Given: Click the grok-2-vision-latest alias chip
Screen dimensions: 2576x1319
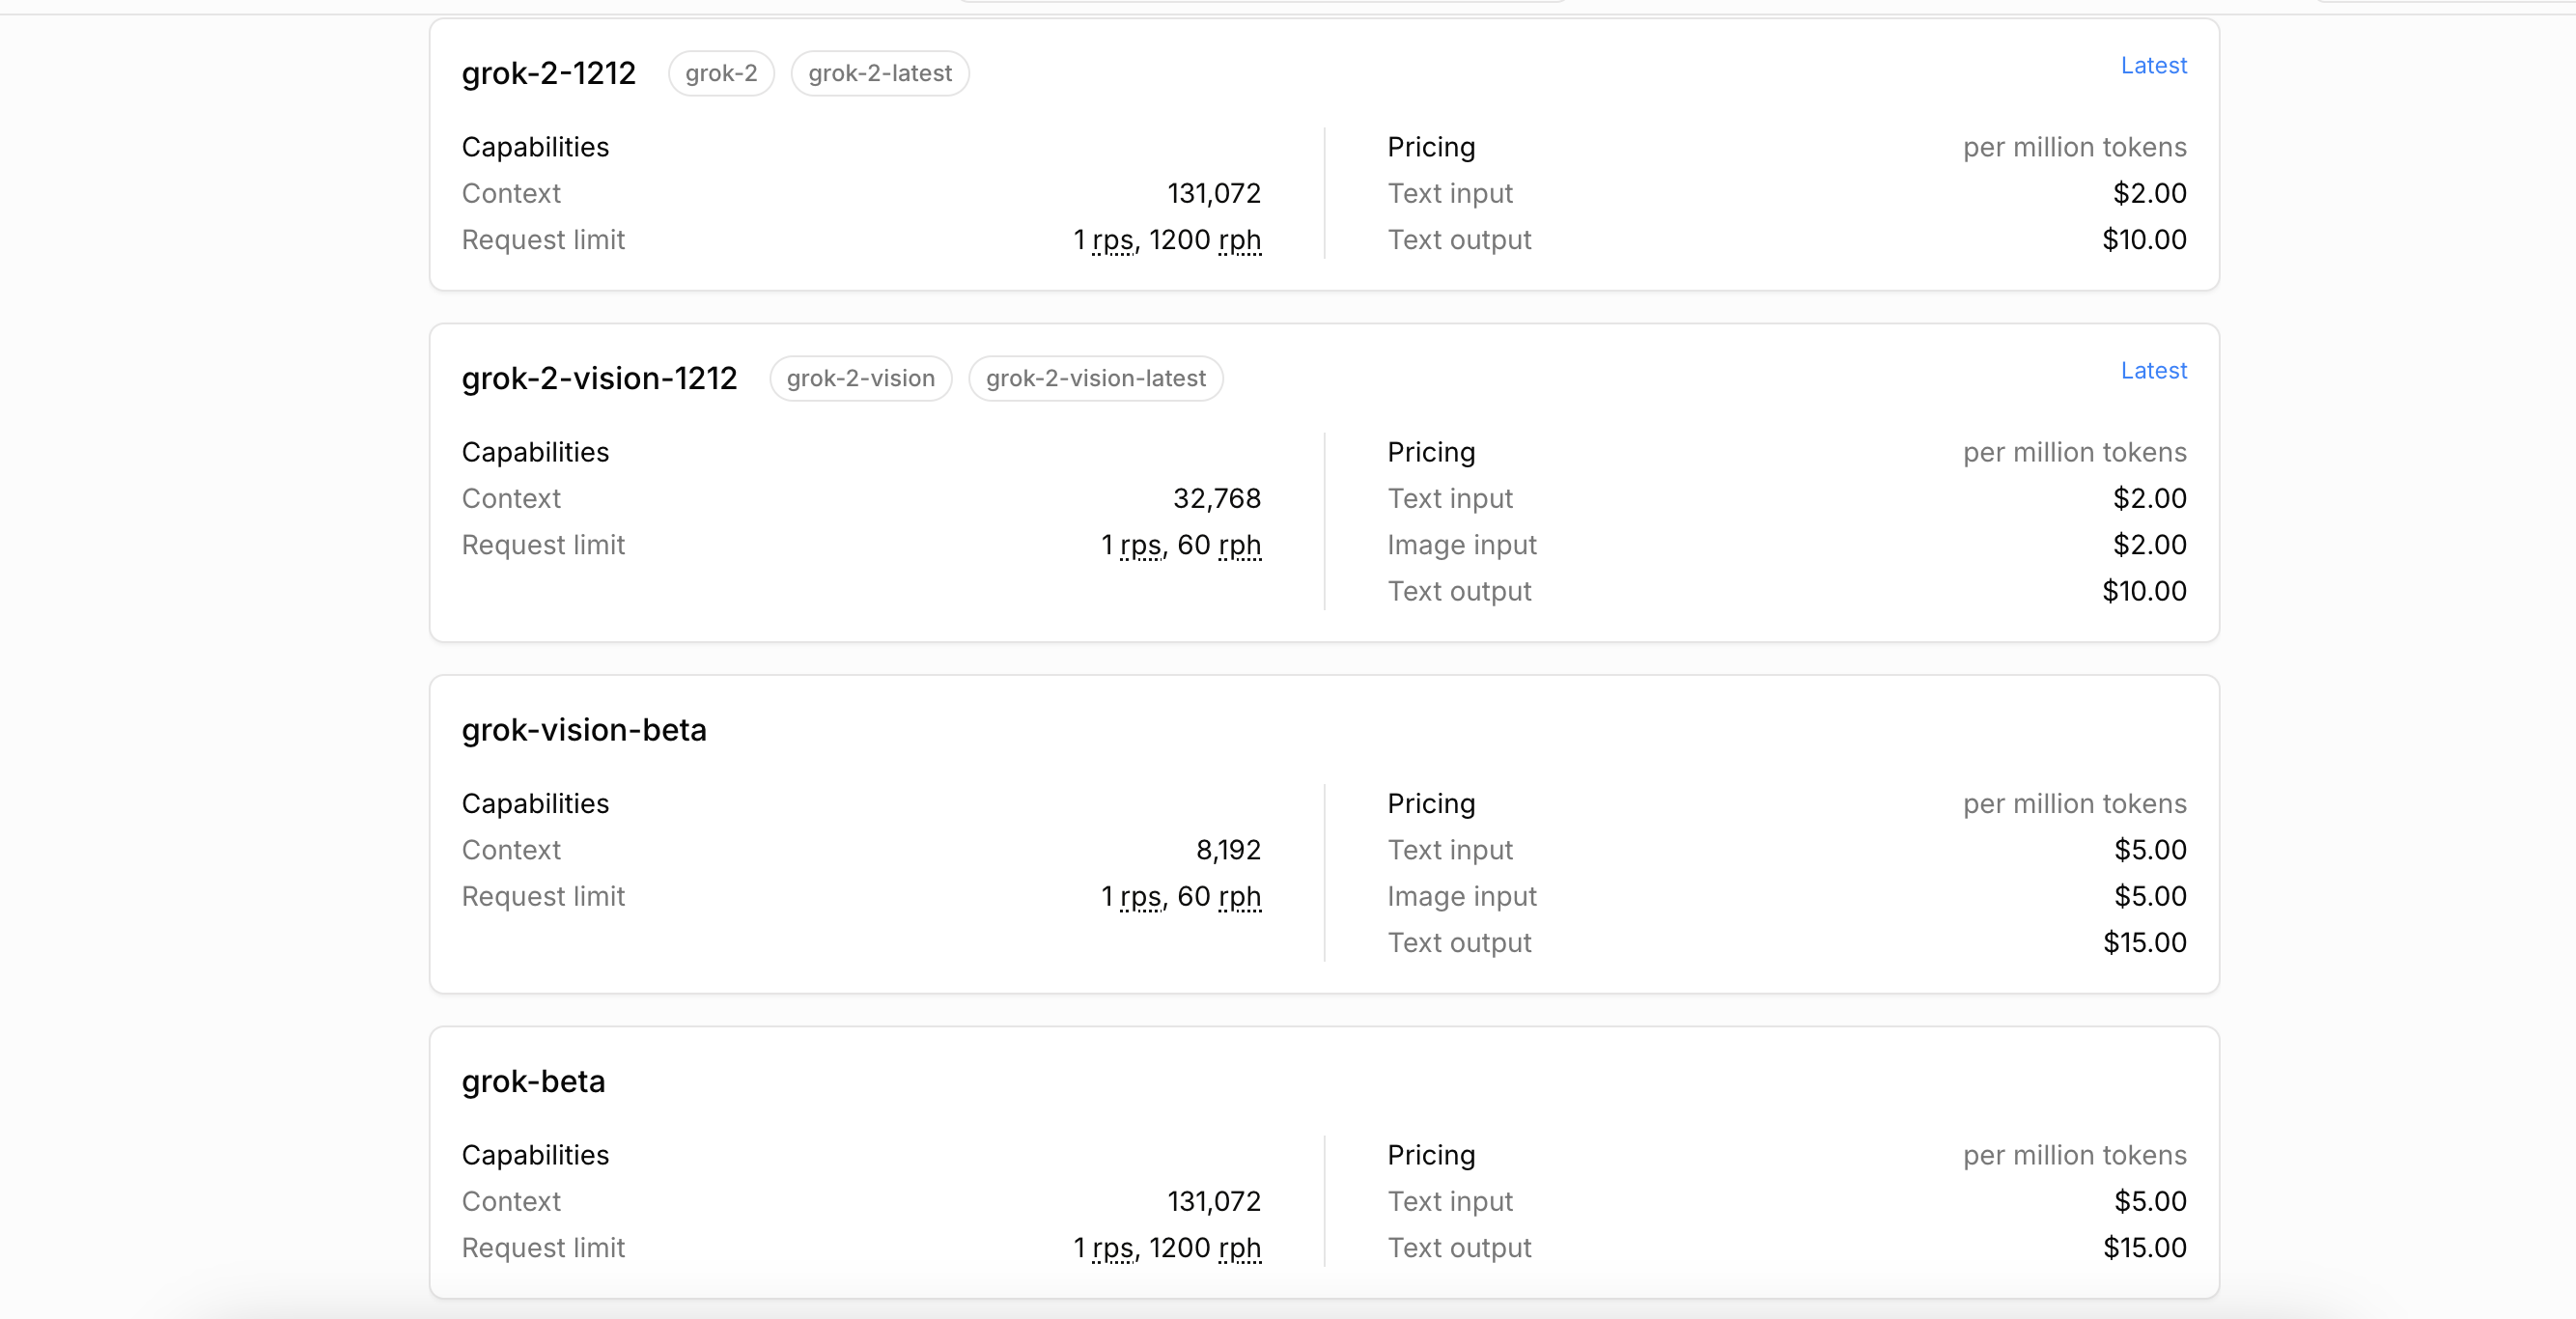Looking at the screenshot, I should pos(1095,378).
